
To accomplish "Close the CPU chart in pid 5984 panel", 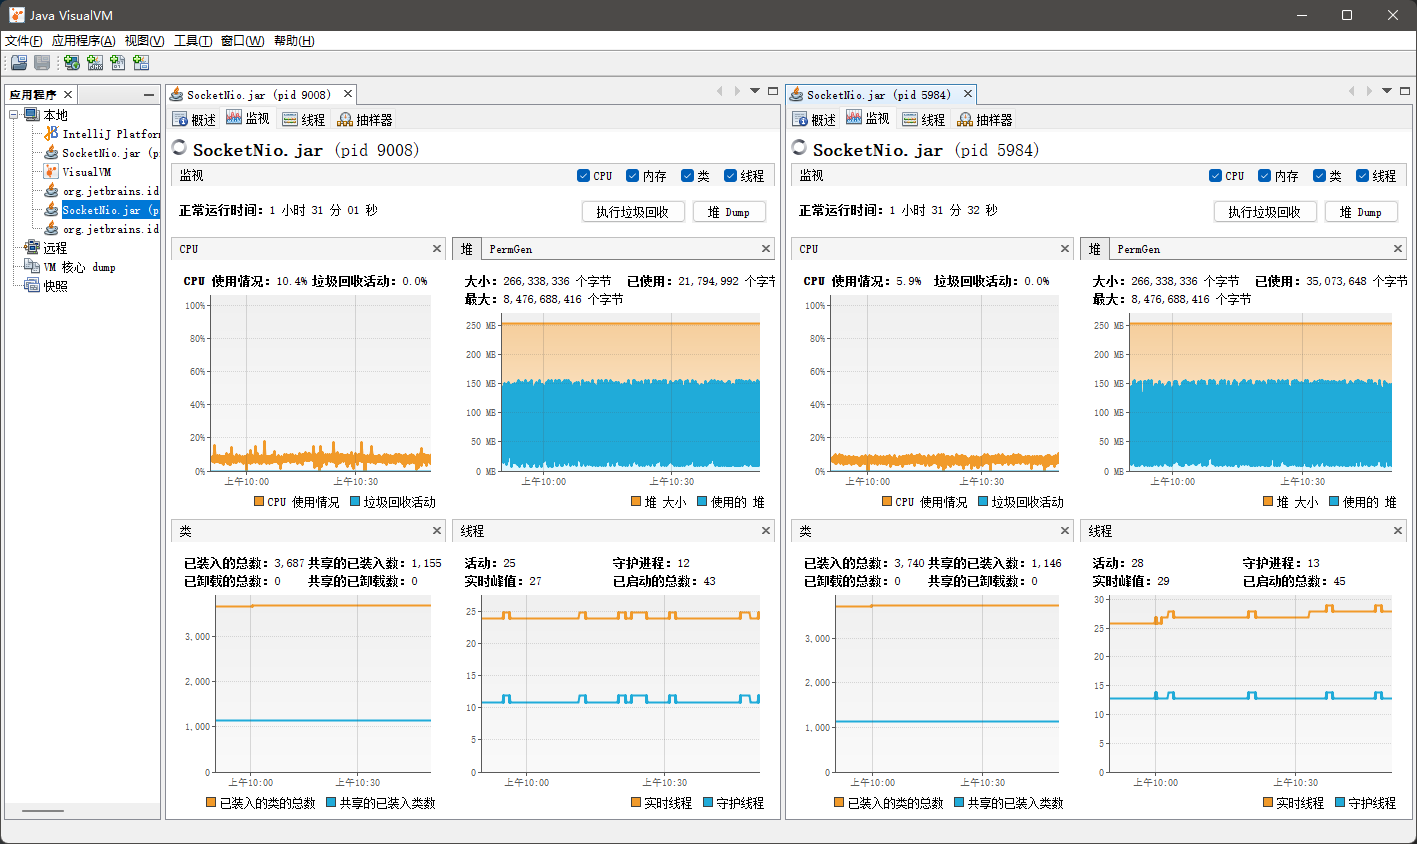I will [1065, 249].
